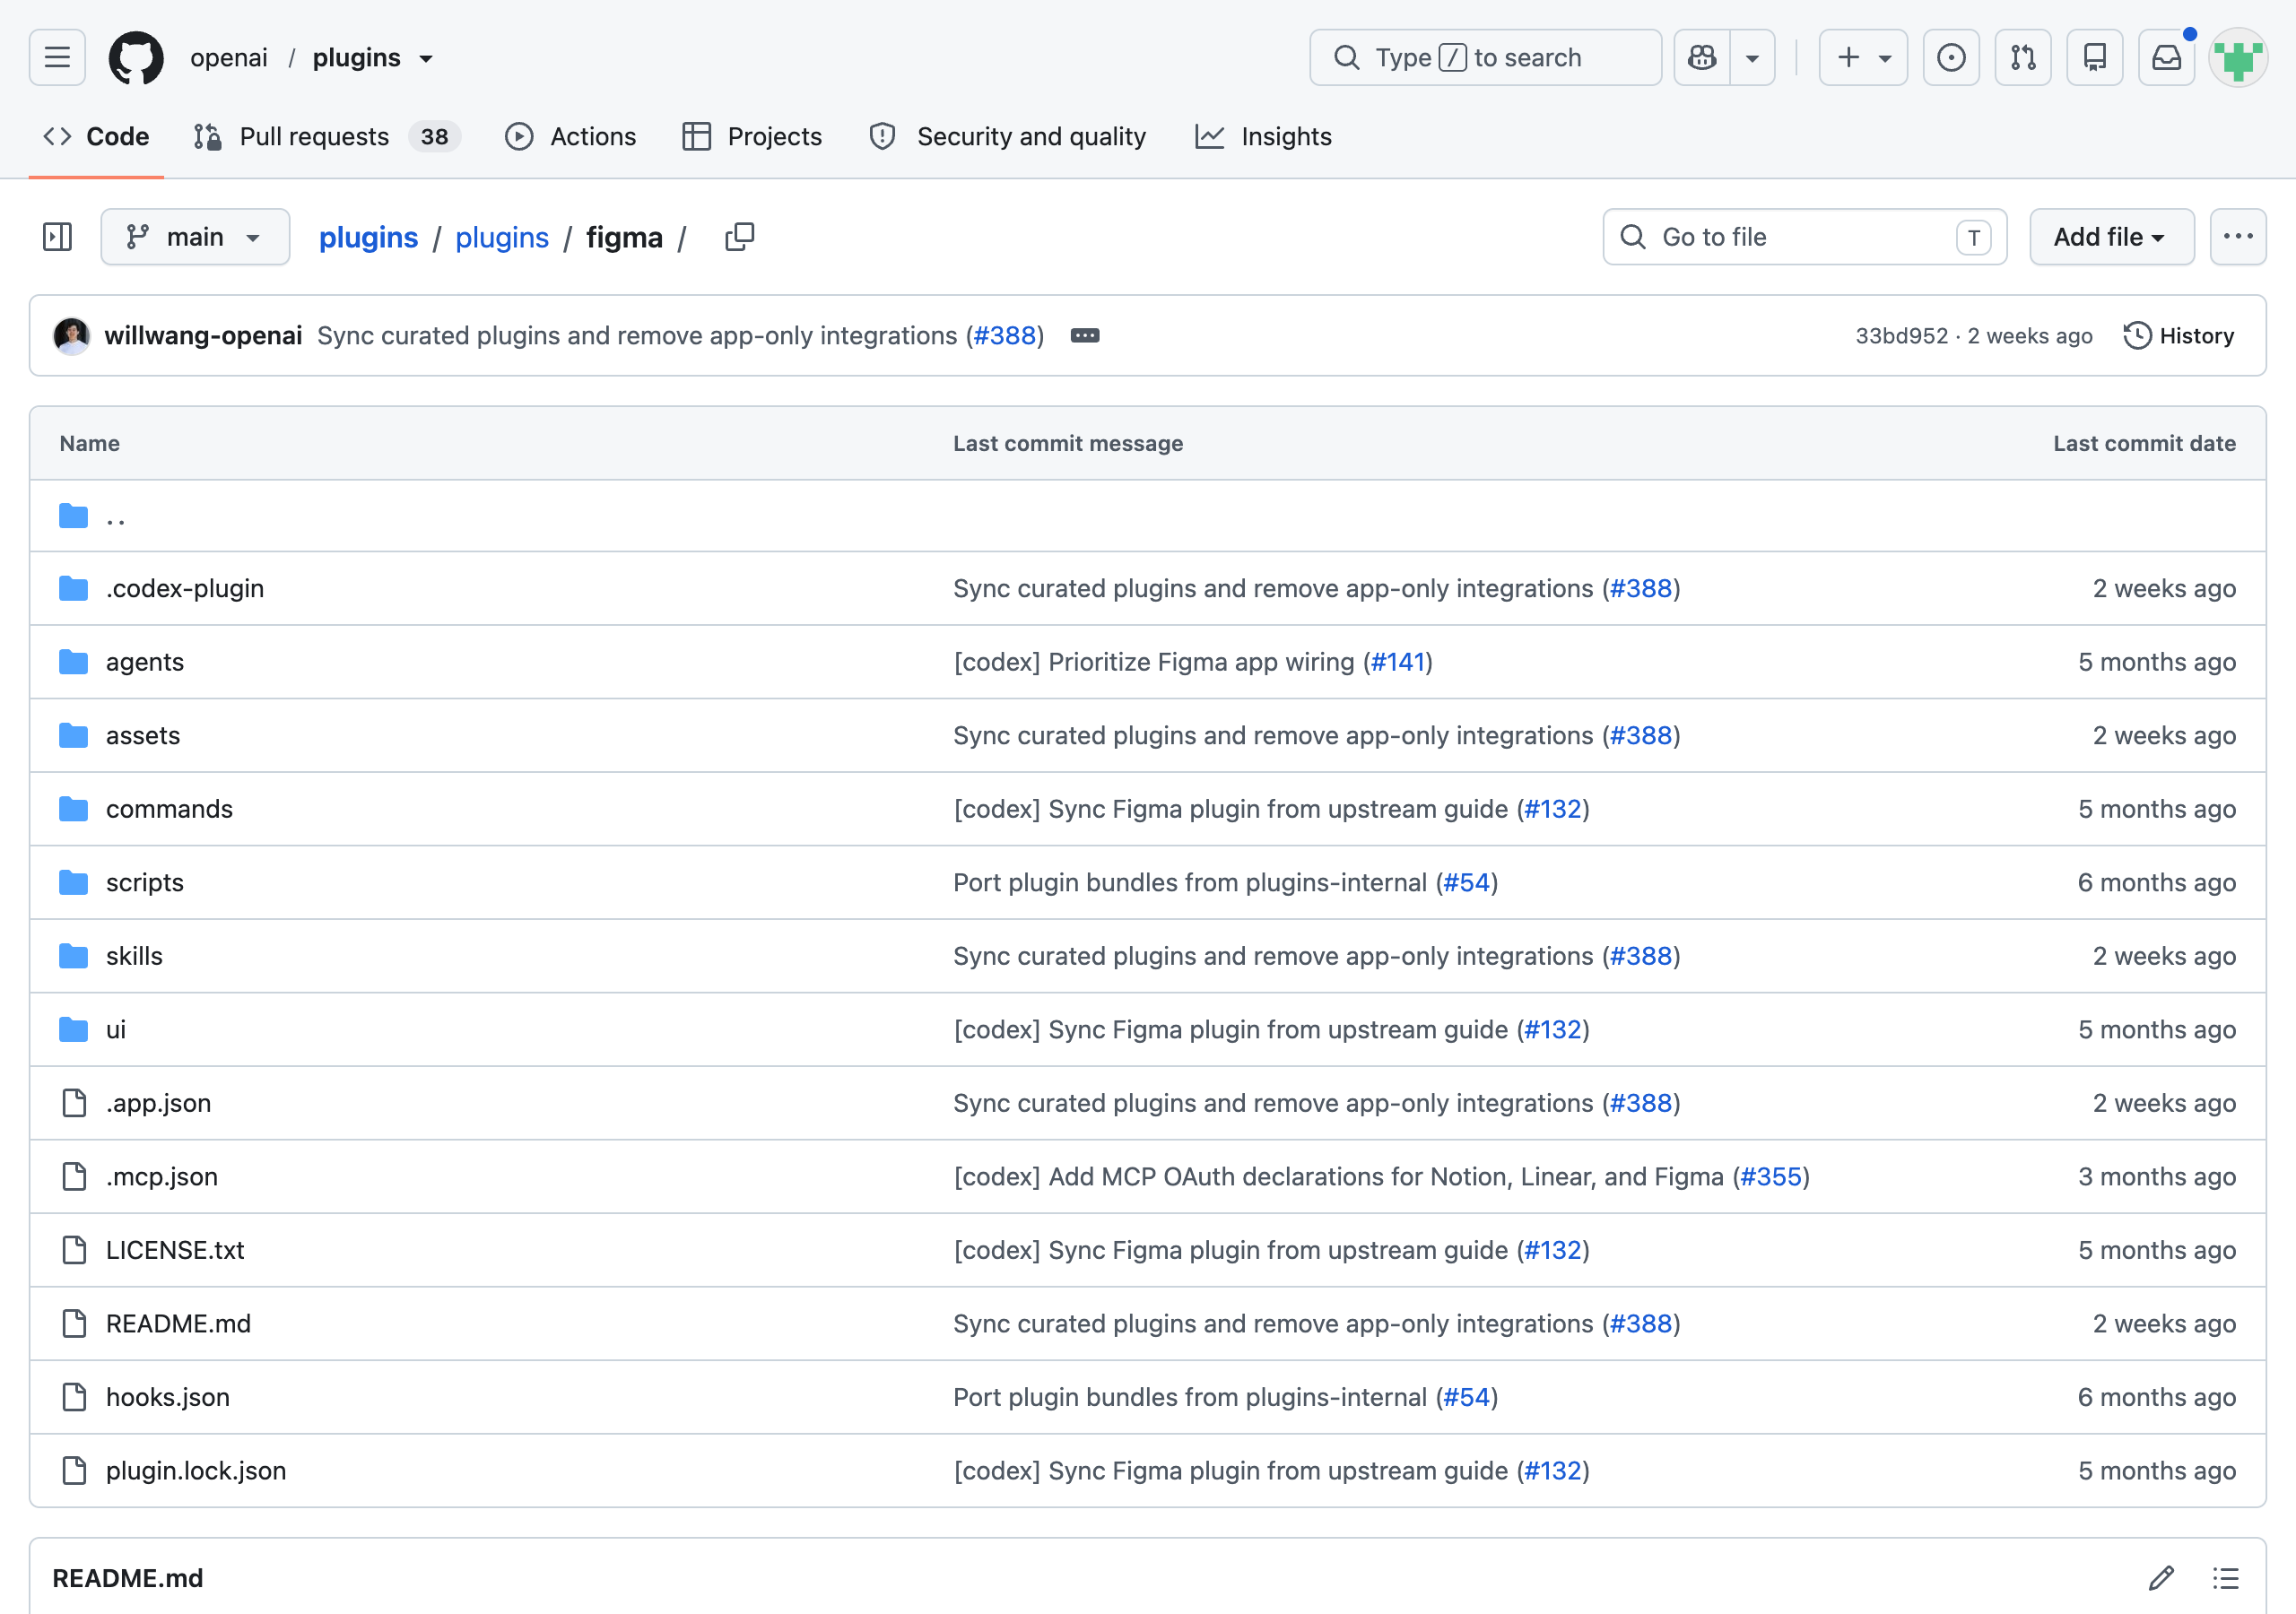This screenshot has height=1614, width=2296.
Task: Open the .codex-plugin folder
Action: pos(185,589)
